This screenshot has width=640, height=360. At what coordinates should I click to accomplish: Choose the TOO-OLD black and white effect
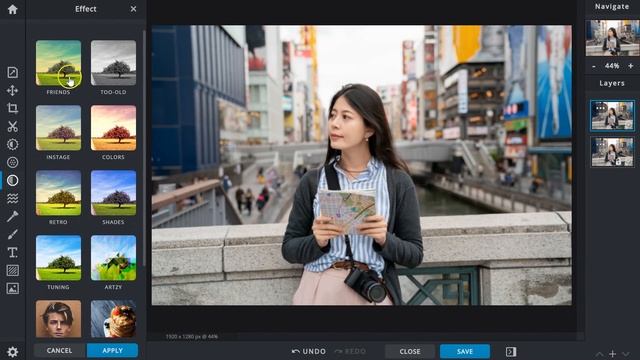pyautogui.click(x=113, y=63)
